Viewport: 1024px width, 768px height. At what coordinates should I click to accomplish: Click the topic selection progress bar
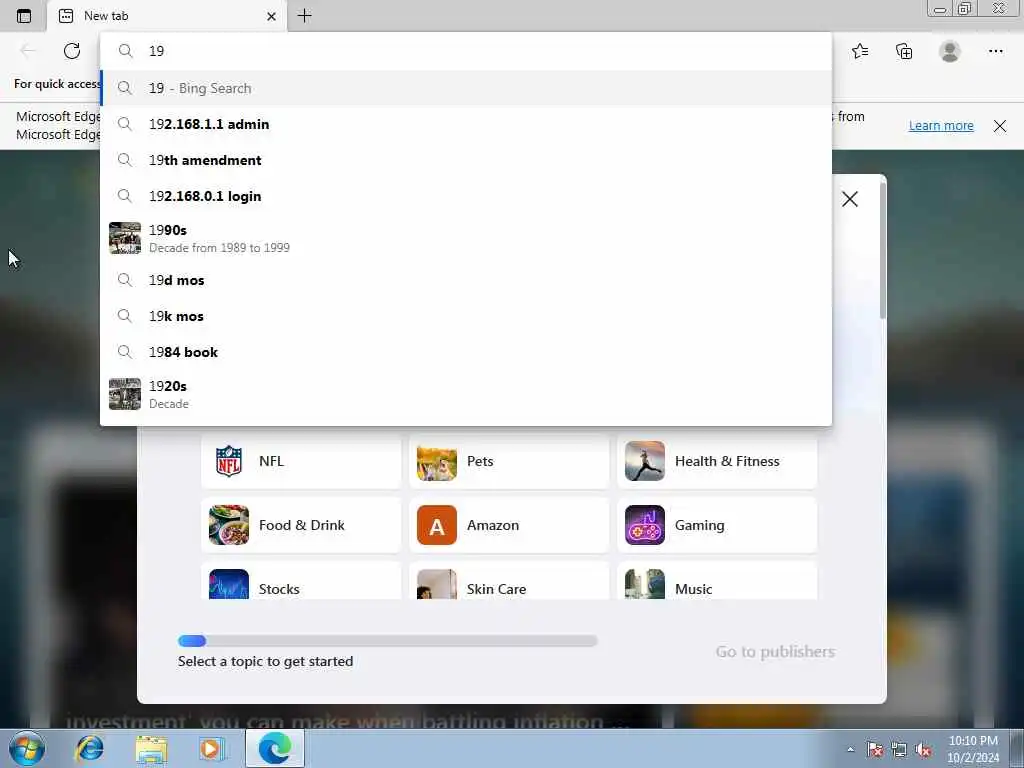coord(387,641)
